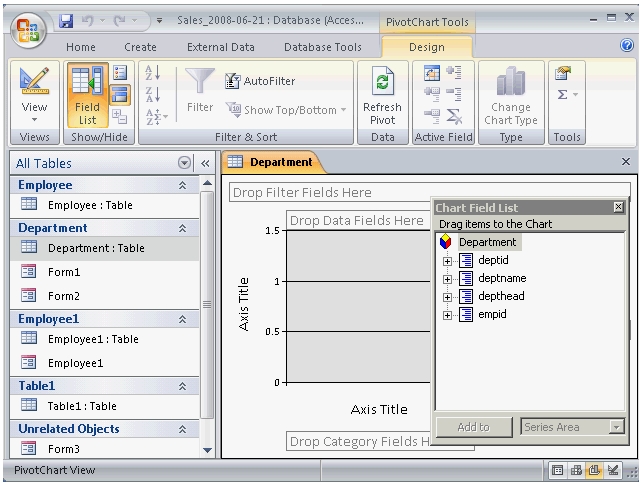Viewport: 642px width, 486px height.
Task: Open the Show Top/Bottom dropdown
Action: 286,110
